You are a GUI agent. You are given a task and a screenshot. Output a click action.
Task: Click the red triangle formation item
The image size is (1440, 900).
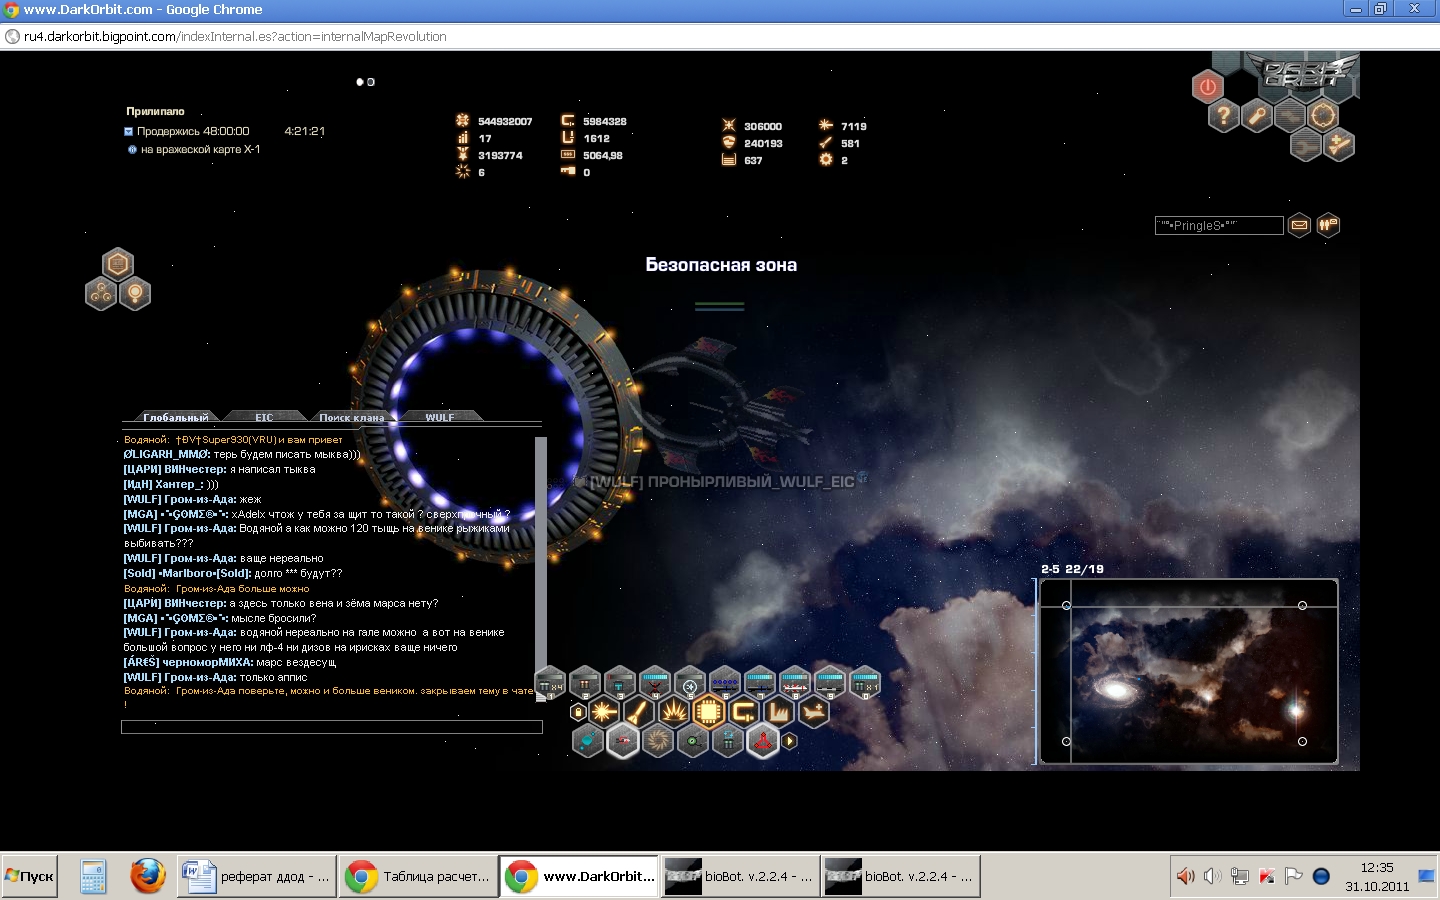tap(763, 741)
